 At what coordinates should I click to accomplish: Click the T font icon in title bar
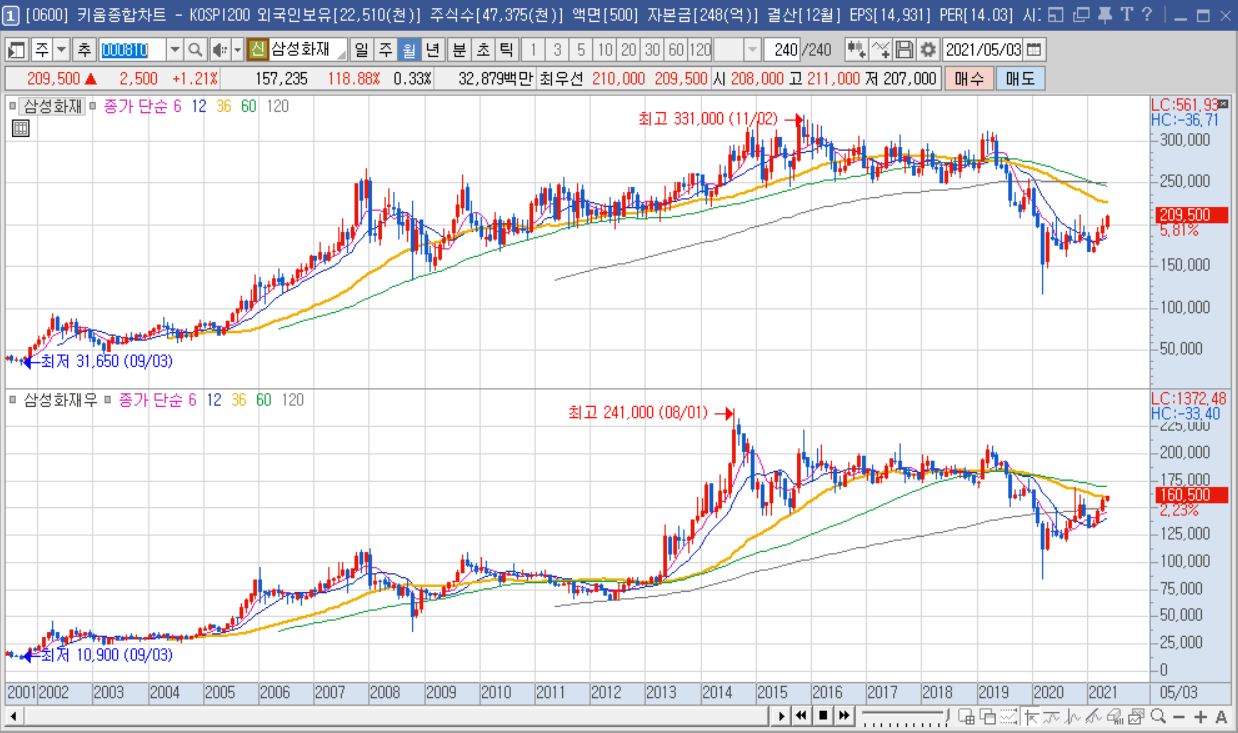(x=1126, y=14)
